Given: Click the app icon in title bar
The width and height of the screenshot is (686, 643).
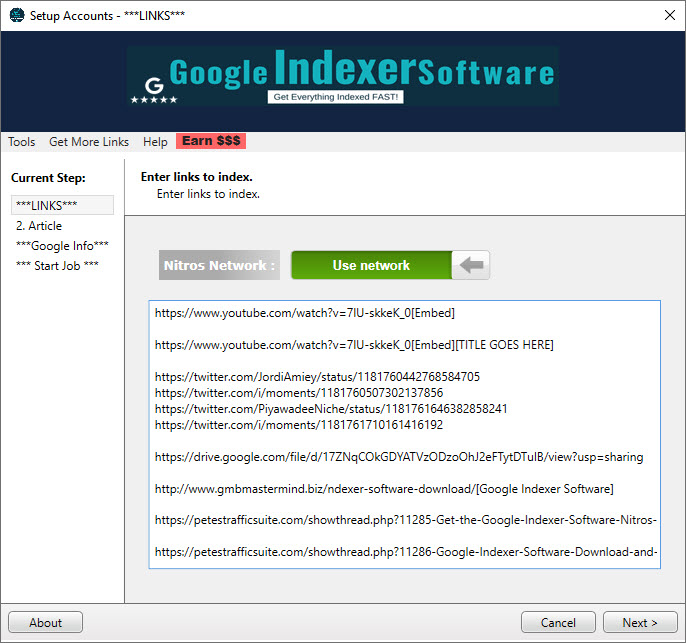Looking at the screenshot, I should tap(17, 15).
